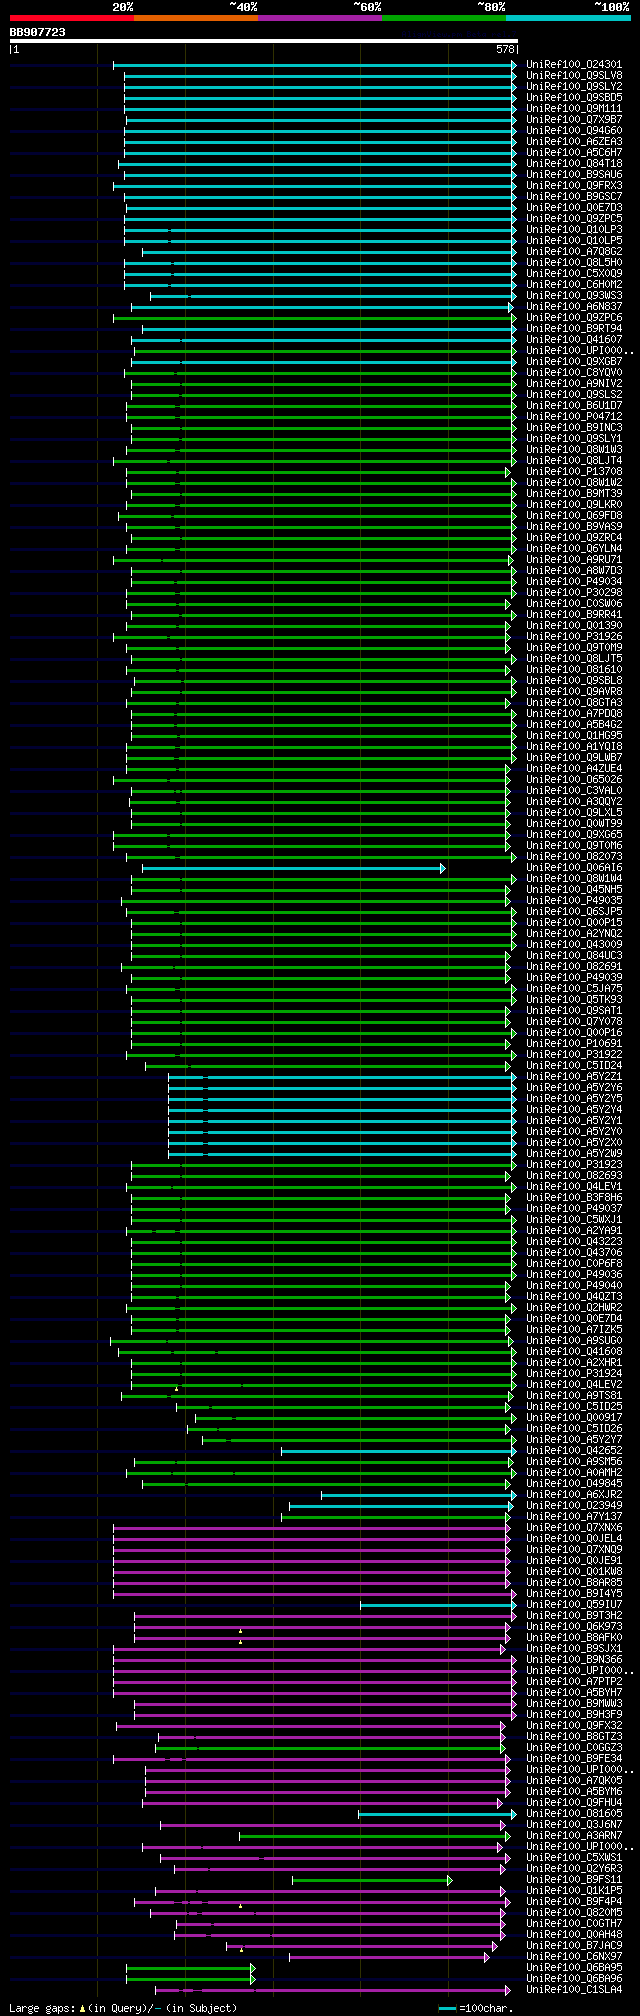The height and width of the screenshot is (2016, 640).
Task: Open hit UniRef100_Q9SLV8
Action: point(574,76)
